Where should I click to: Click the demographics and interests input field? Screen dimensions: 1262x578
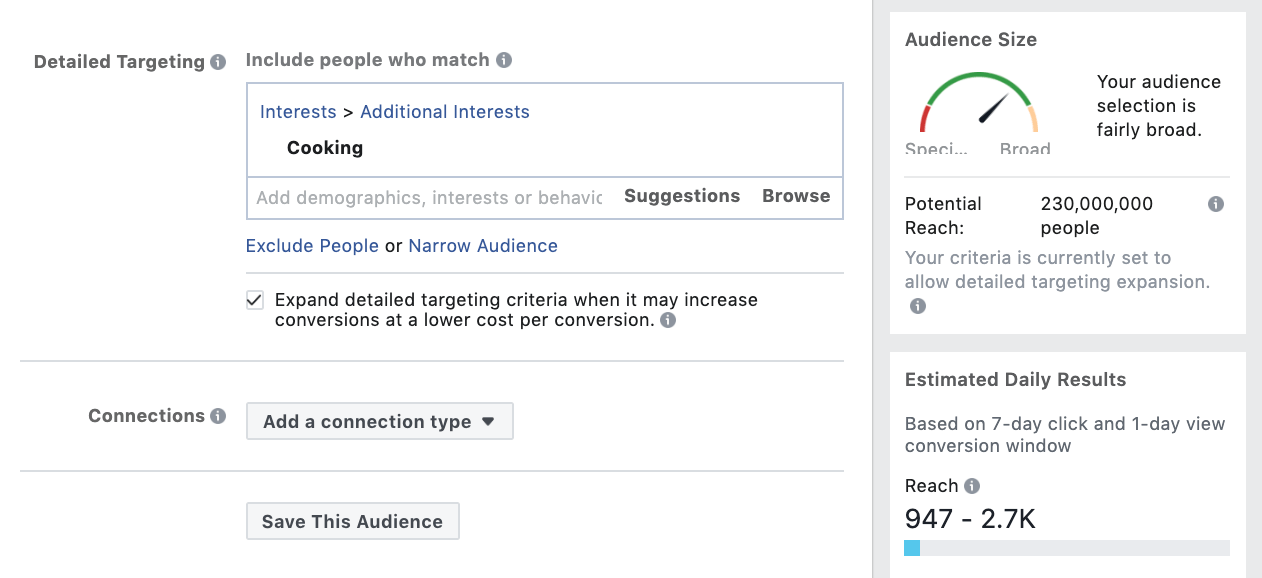(430, 197)
